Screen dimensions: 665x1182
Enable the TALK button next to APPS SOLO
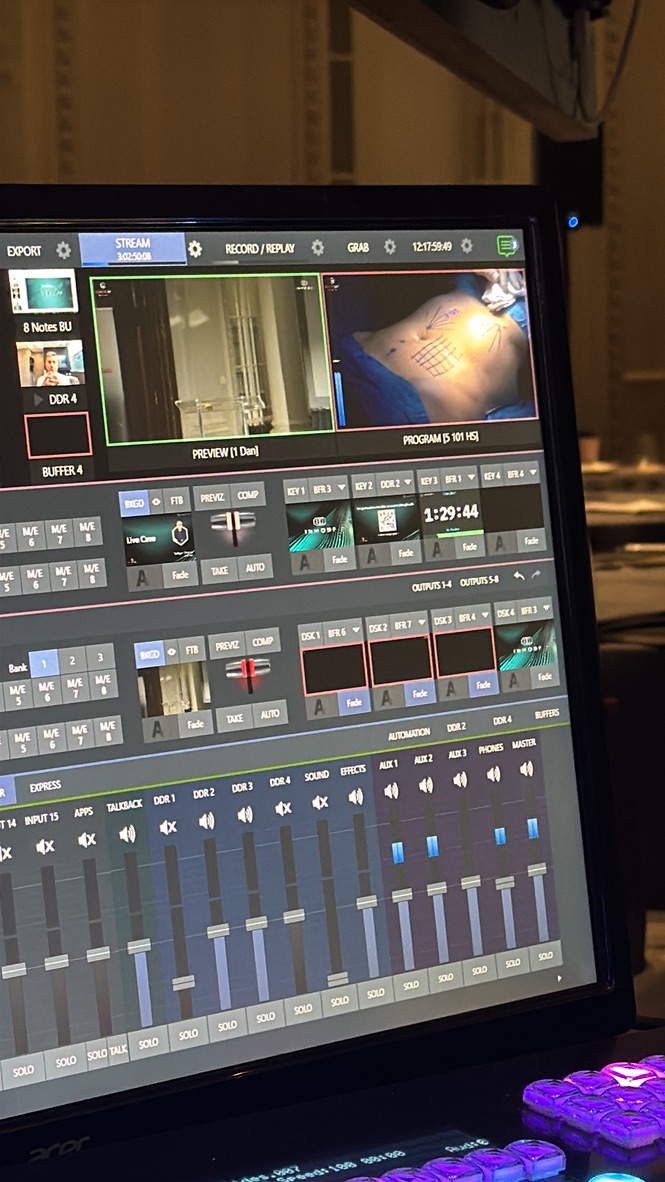pyautogui.click(x=117, y=1049)
